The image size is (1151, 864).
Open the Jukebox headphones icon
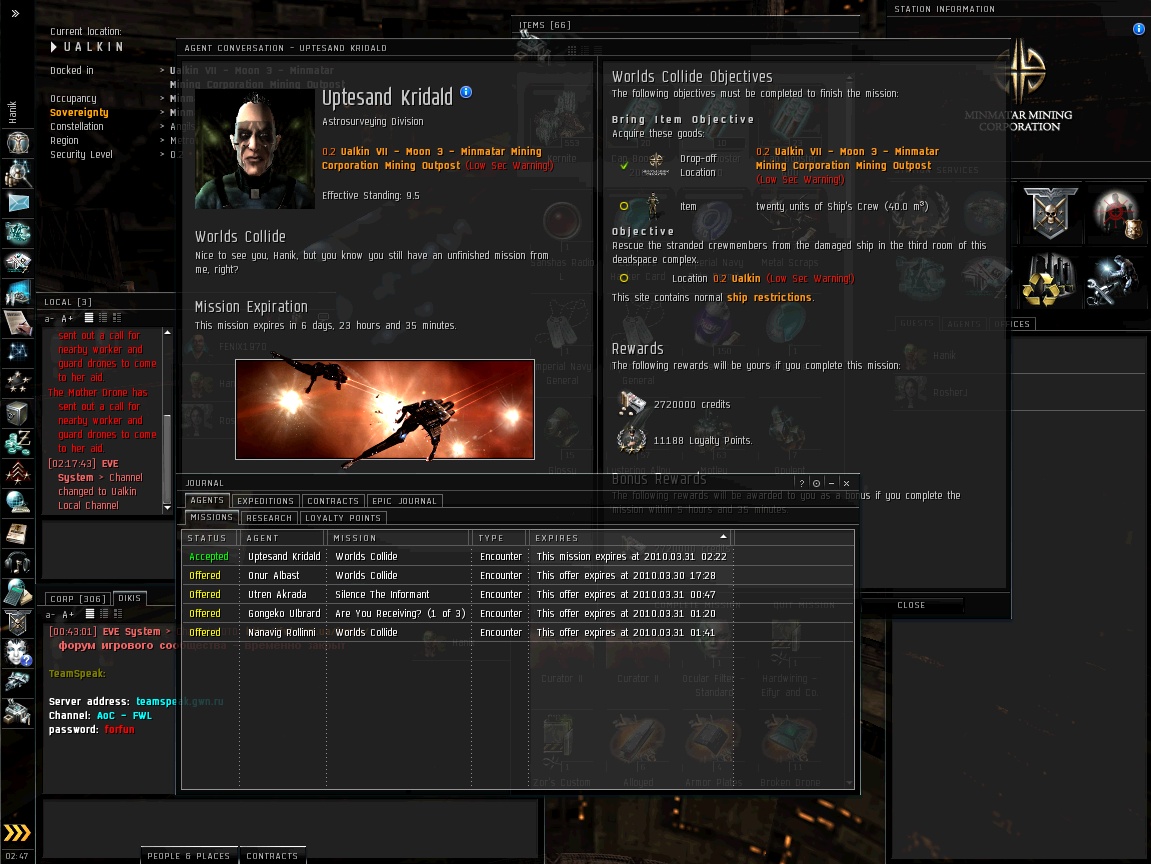tap(18, 562)
